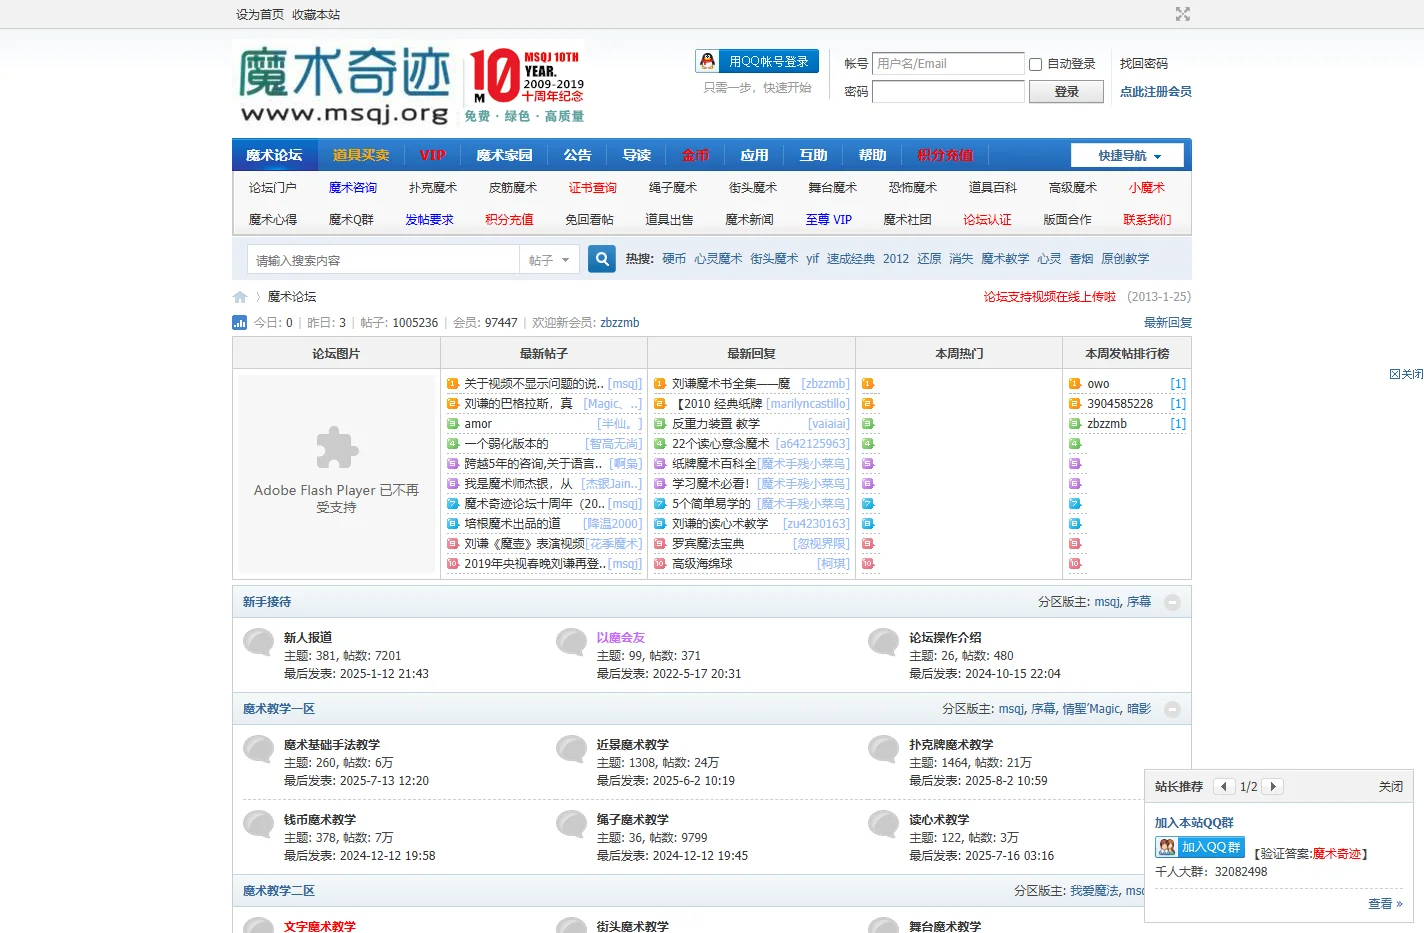Open the 积分充值 nav tab
Image resolution: width=1424 pixels, height=933 pixels.
tap(945, 155)
